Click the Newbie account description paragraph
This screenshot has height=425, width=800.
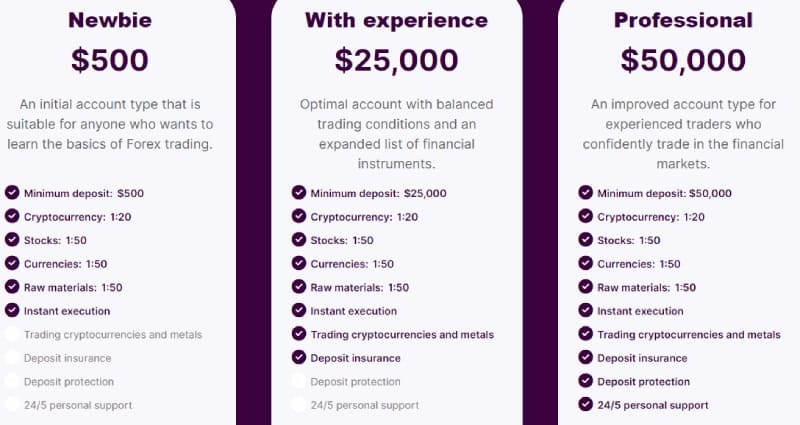[x=110, y=124]
